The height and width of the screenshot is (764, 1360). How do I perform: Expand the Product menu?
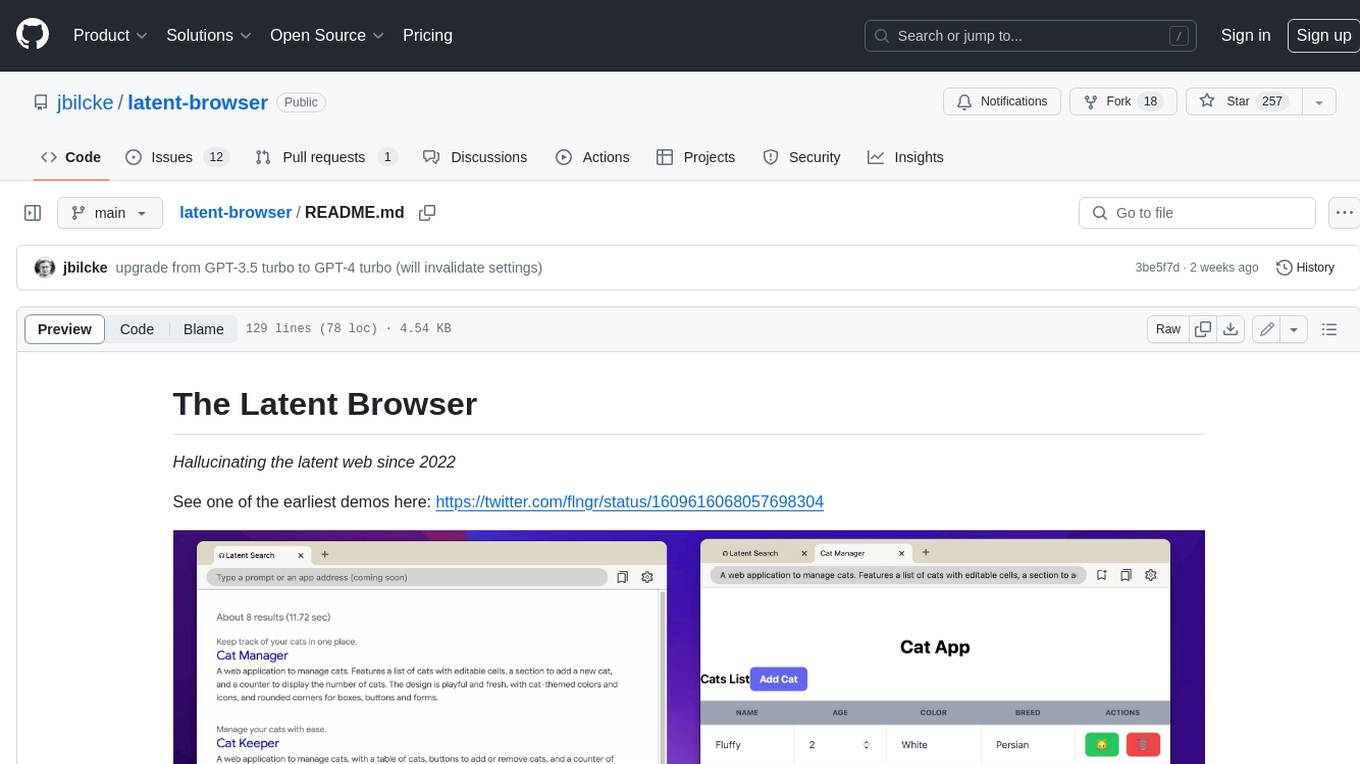coord(110,35)
